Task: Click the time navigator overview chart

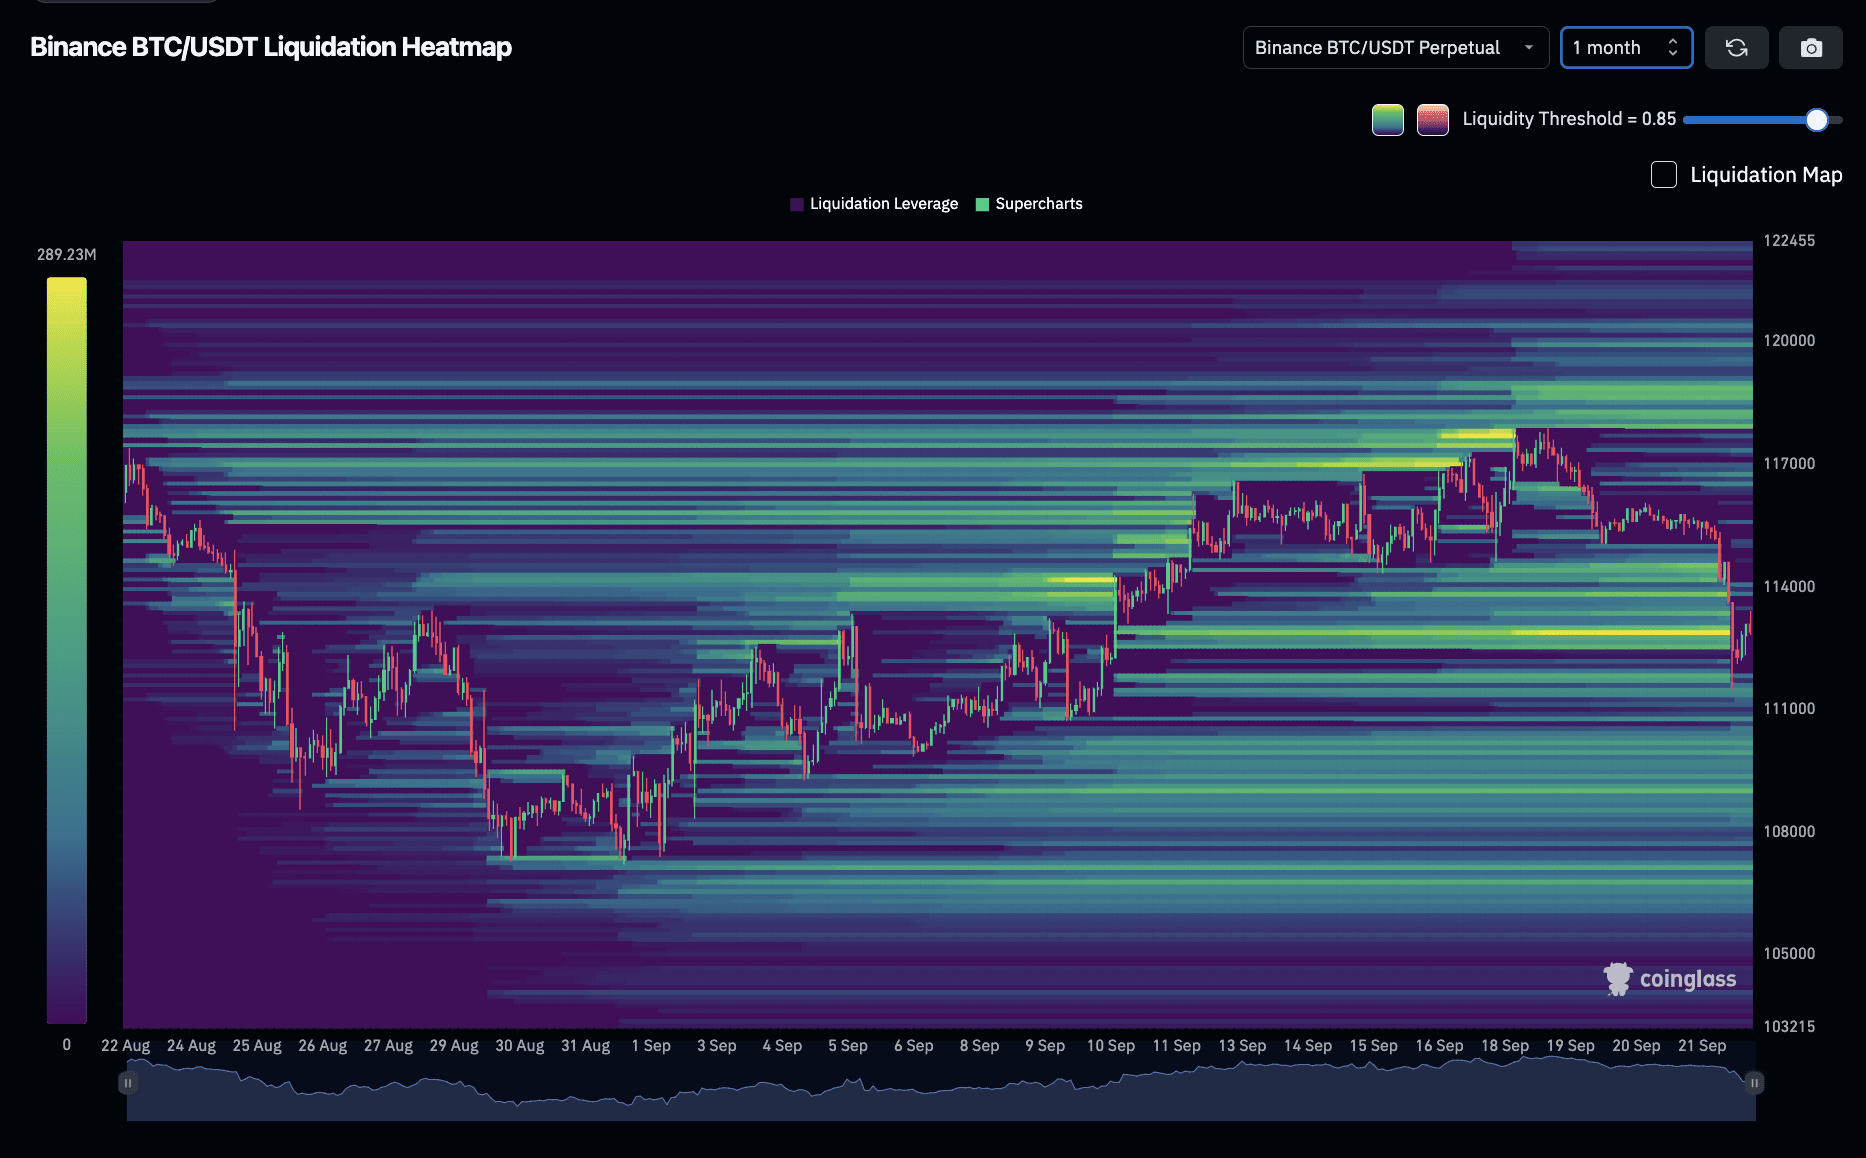Action: point(941,1088)
